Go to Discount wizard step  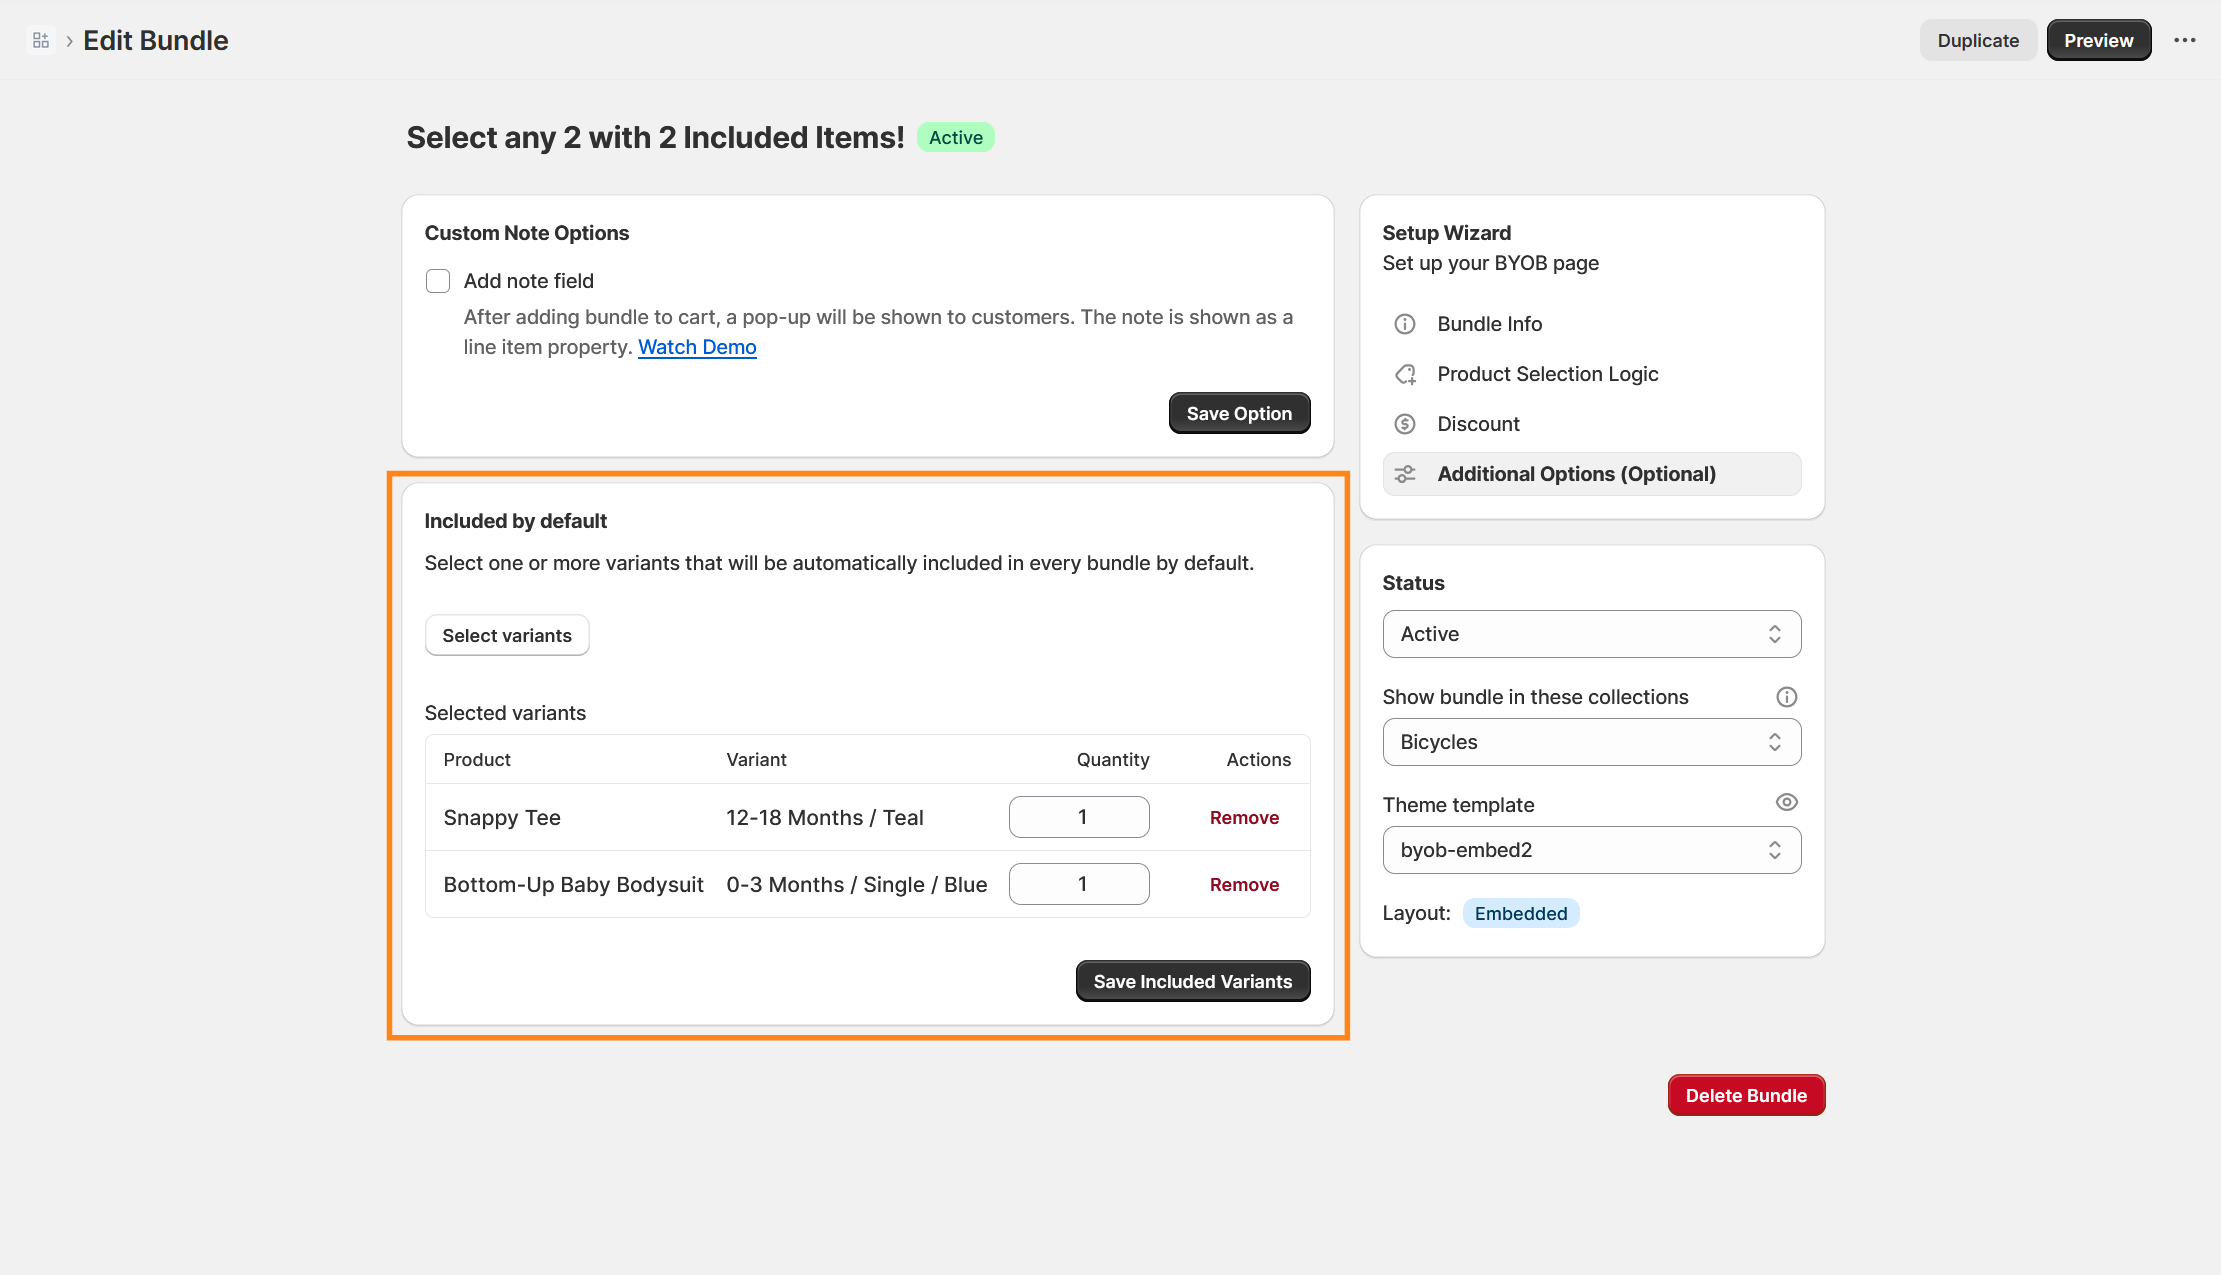click(1478, 424)
